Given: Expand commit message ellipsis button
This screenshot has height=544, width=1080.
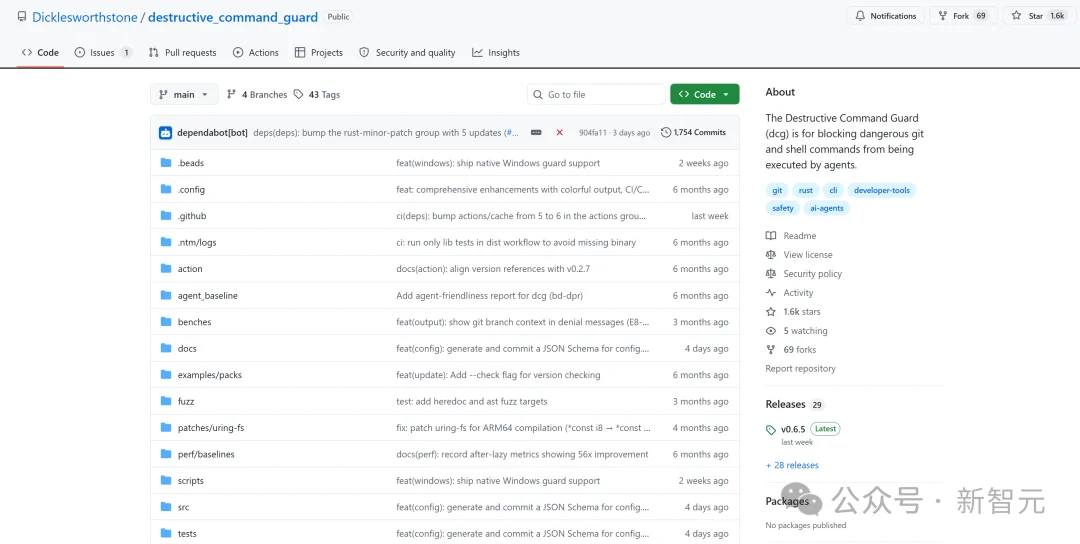Looking at the screenshot, I should click(536, 132).
